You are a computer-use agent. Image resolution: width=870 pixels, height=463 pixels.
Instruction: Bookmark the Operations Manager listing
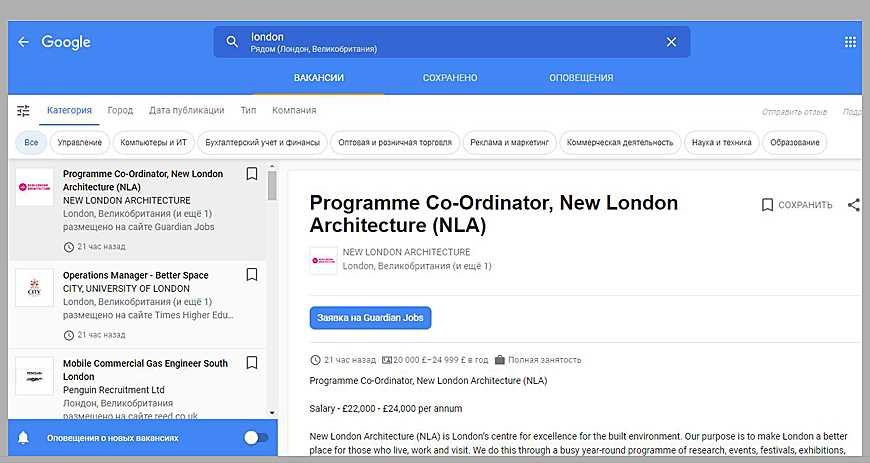pos(252,274)
